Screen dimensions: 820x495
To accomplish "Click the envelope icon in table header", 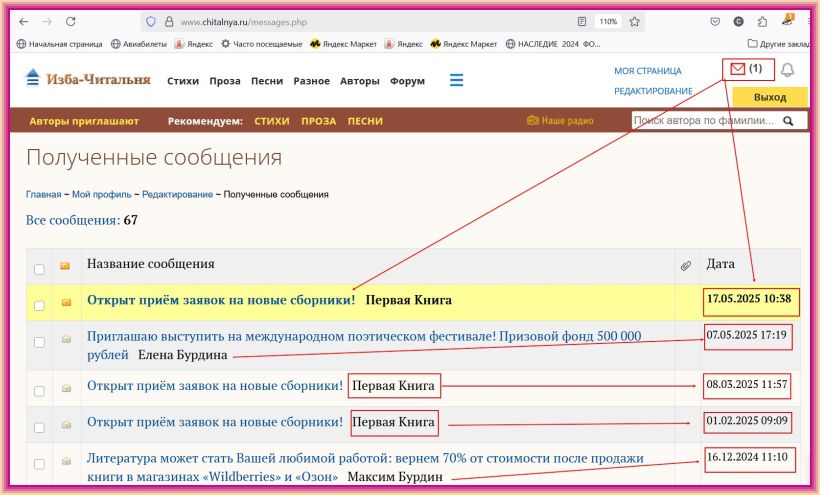I will click(65, 266).
